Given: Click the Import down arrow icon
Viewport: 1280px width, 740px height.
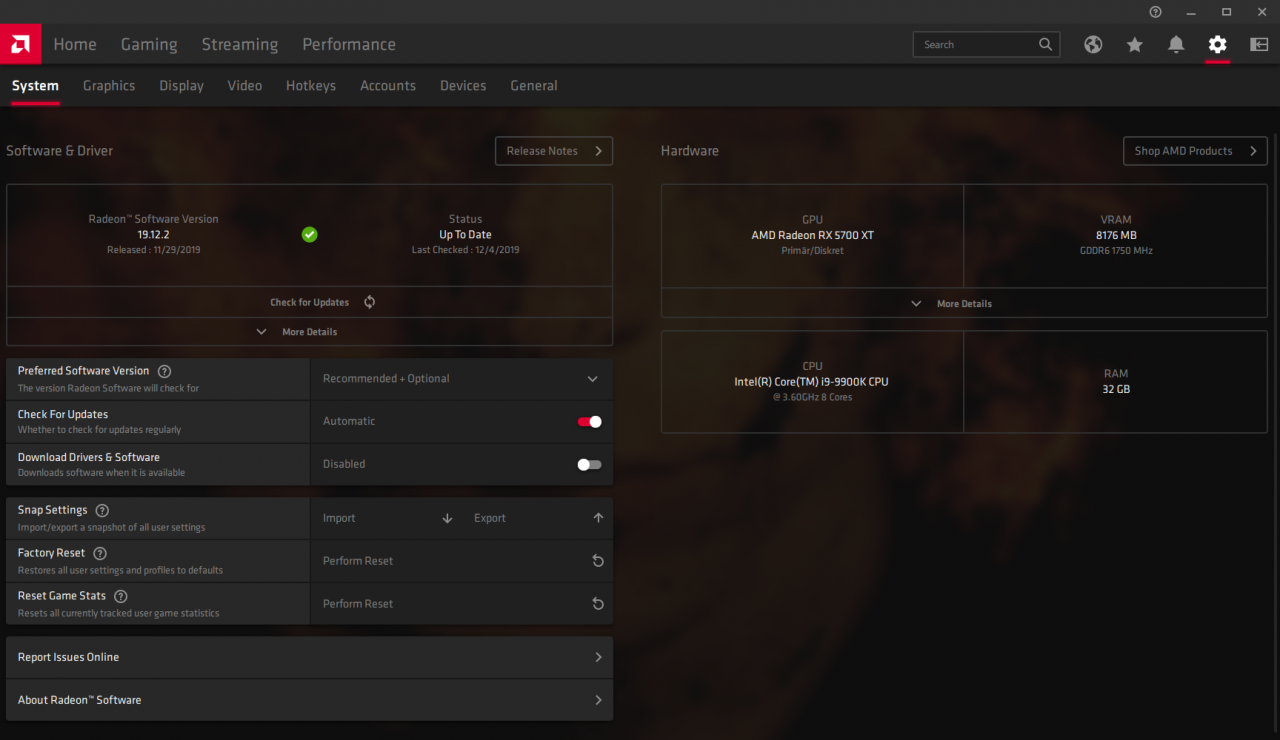Looking at the screenshot, I should tap(447, 518).
